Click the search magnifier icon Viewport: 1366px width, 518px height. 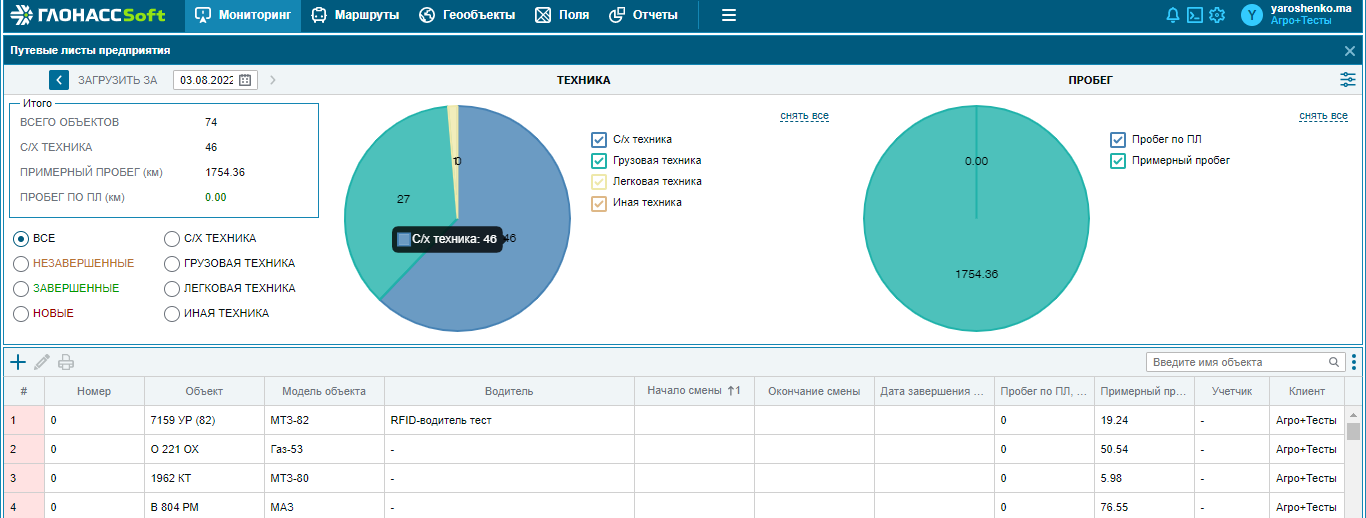point(1334,362)
